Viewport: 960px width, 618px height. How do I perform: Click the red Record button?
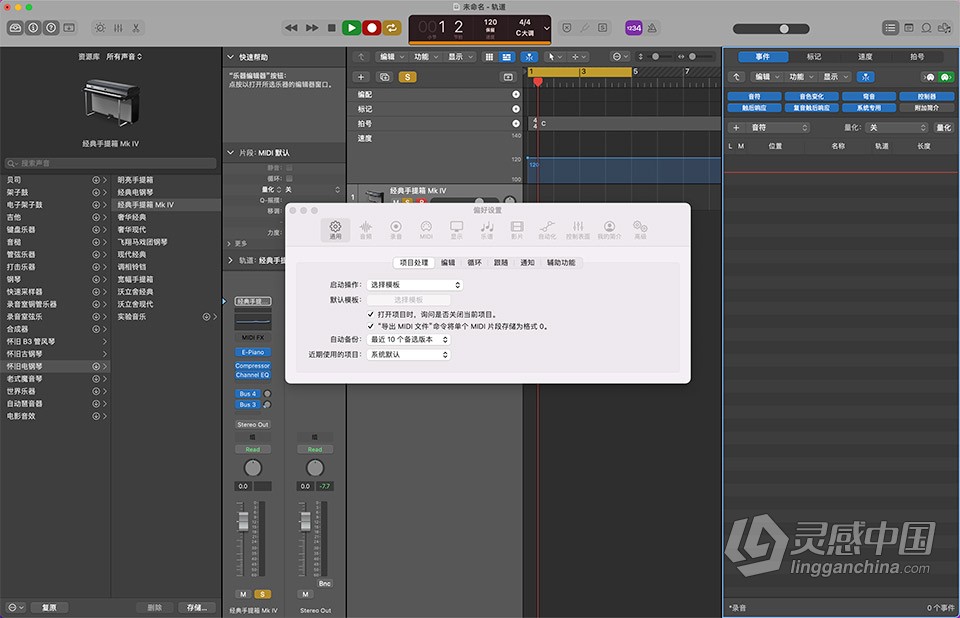click(x=372, y=28)
